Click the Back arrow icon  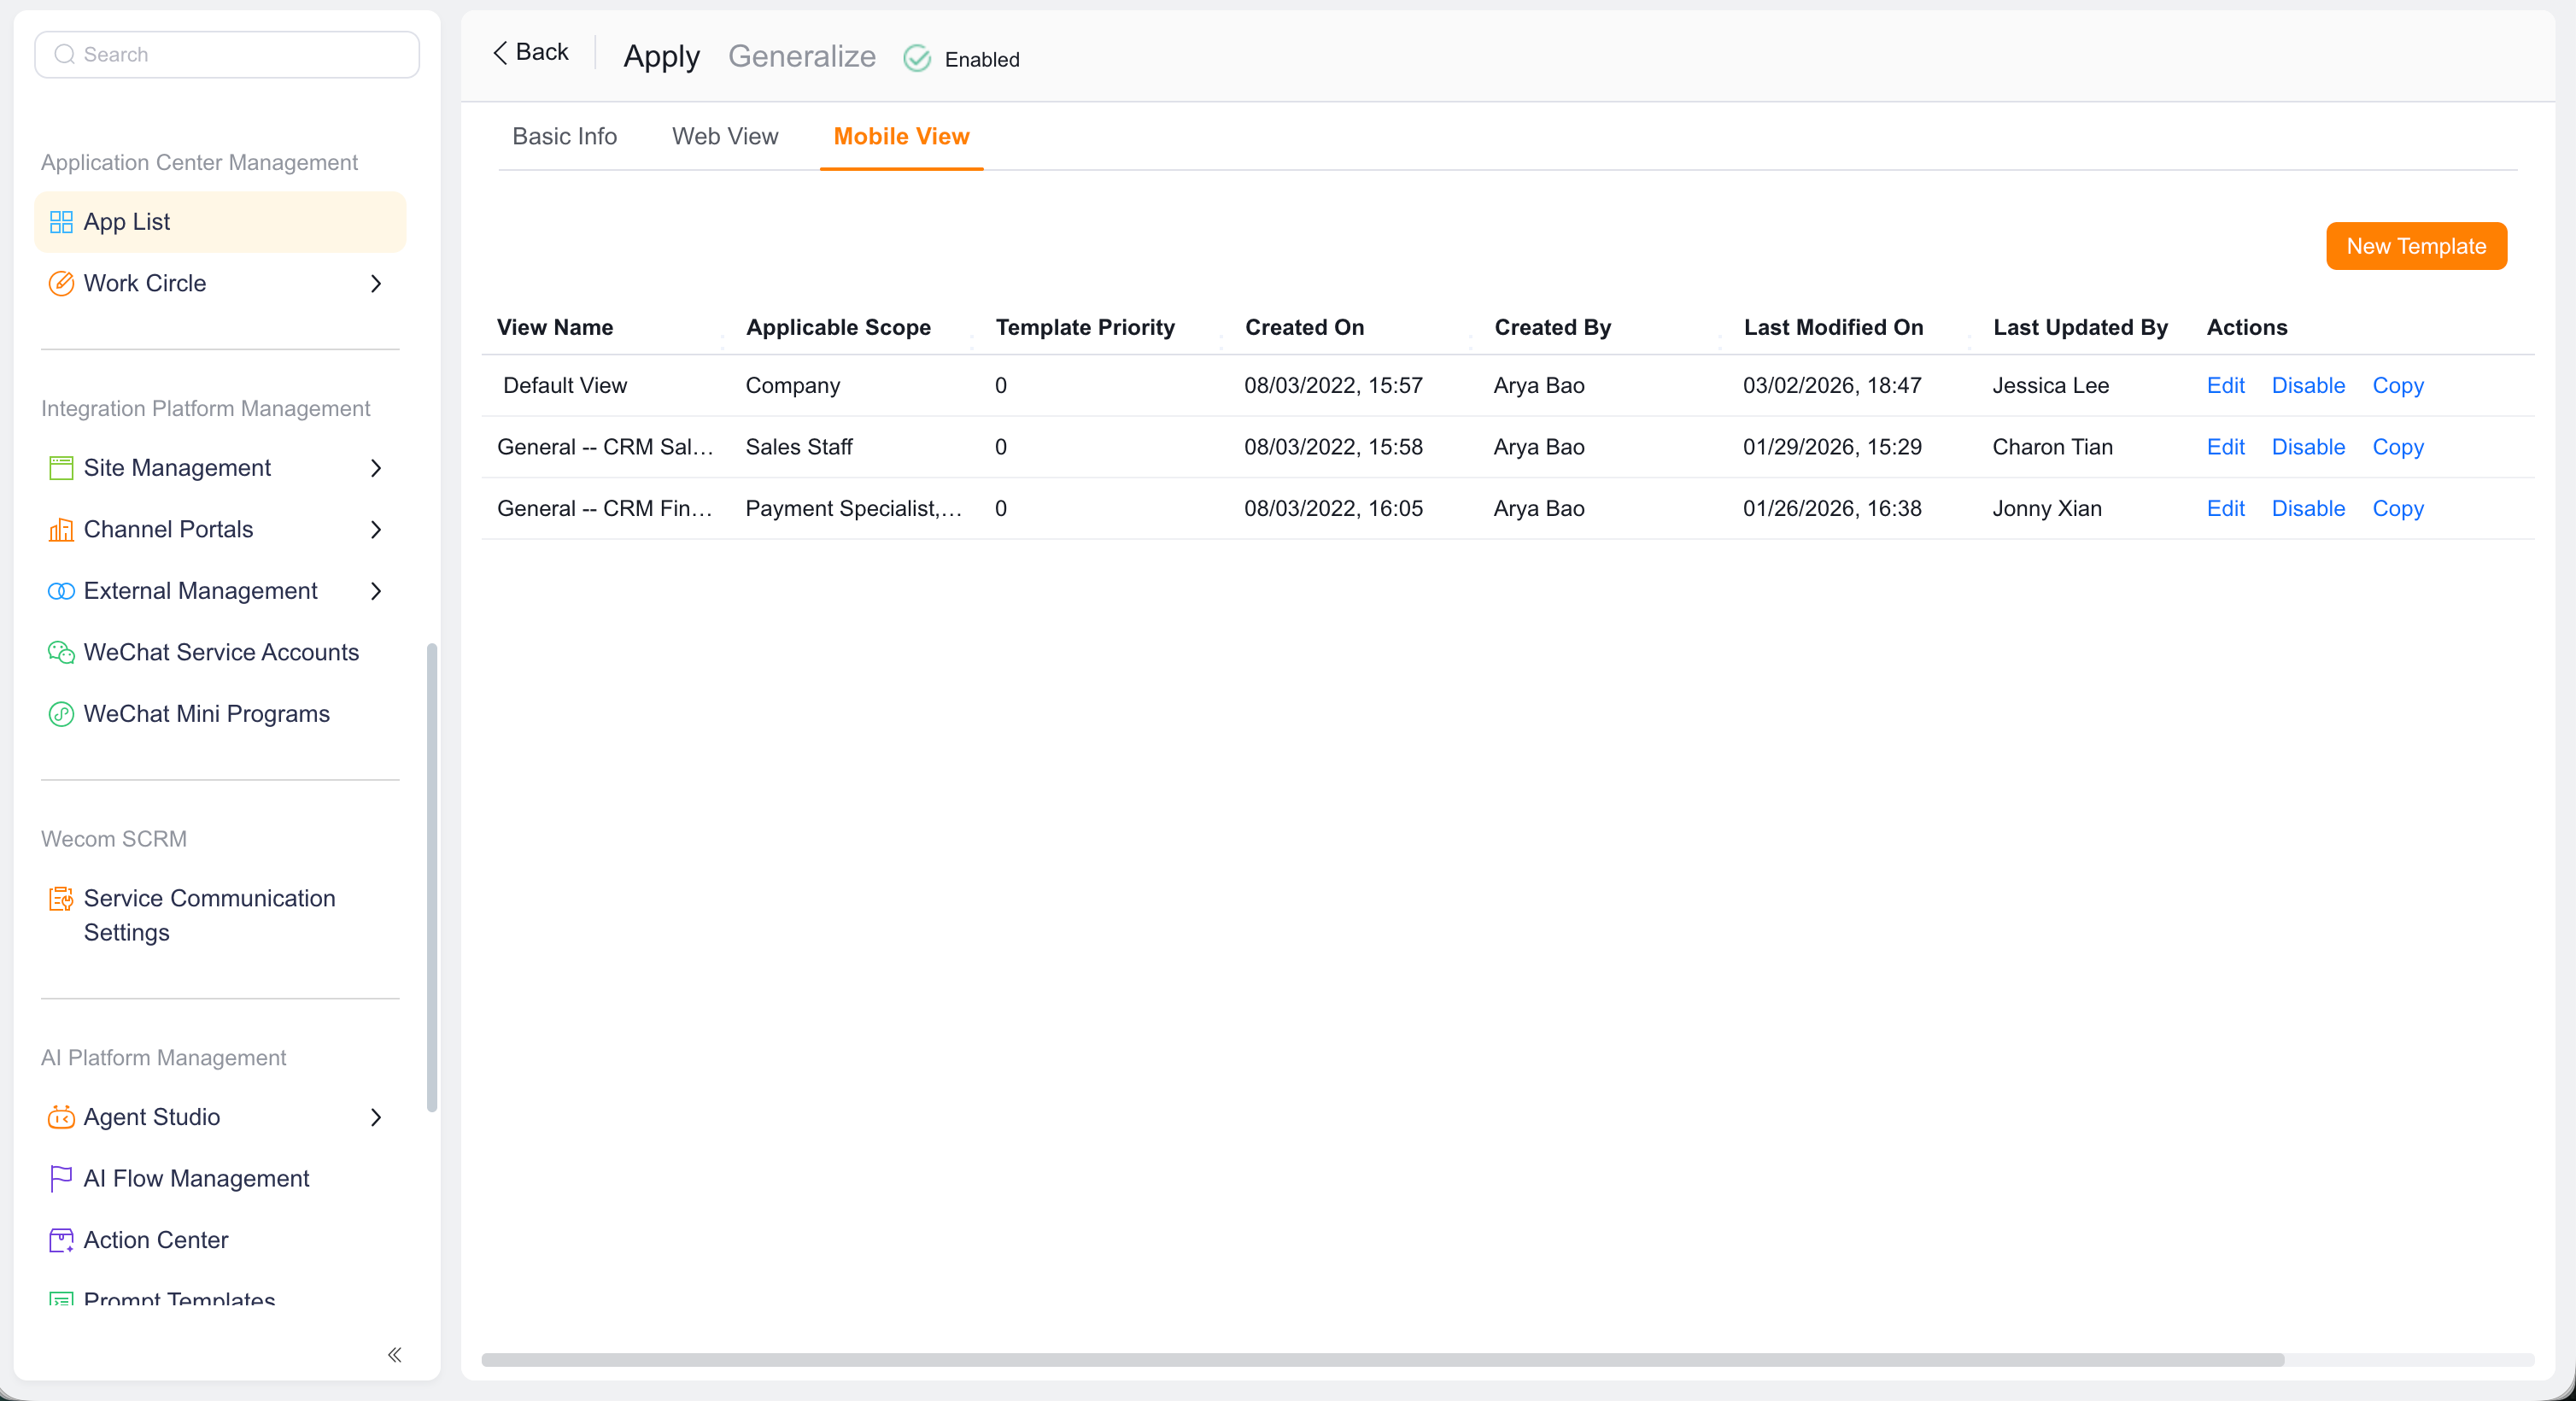[x=500, y=52]
